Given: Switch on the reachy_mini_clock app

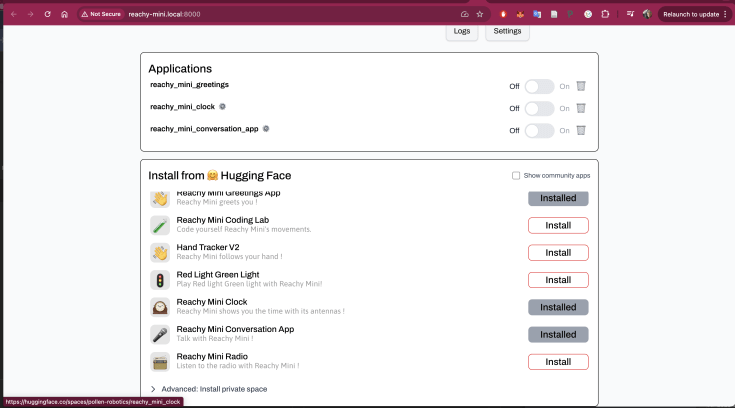Looking at the screenshot, I should [x=539, y=108].
